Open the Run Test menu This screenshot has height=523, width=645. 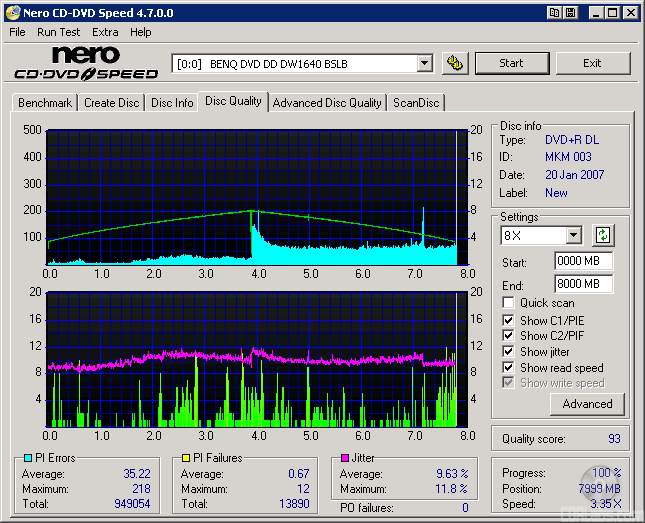pyautogui.click(x=58, y=32)
